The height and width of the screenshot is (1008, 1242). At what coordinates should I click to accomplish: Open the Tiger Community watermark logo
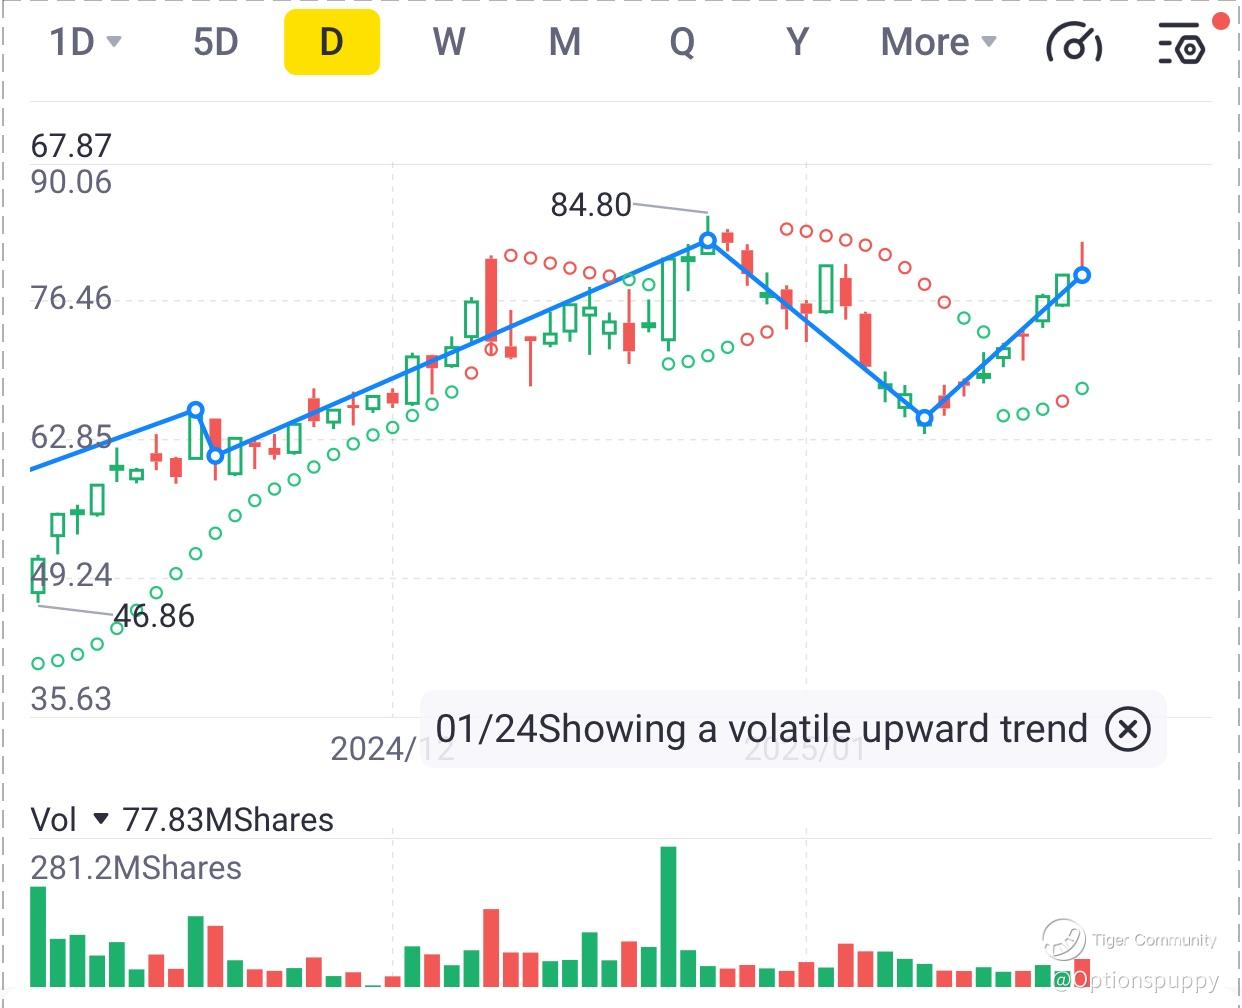pos(1064,940)
